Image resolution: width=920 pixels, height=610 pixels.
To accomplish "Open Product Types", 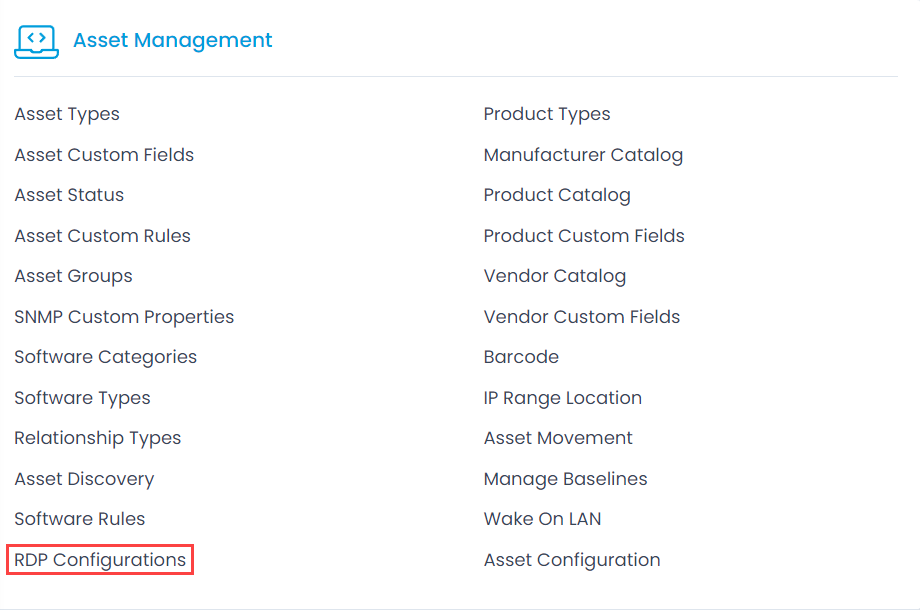I will (547, 114).
